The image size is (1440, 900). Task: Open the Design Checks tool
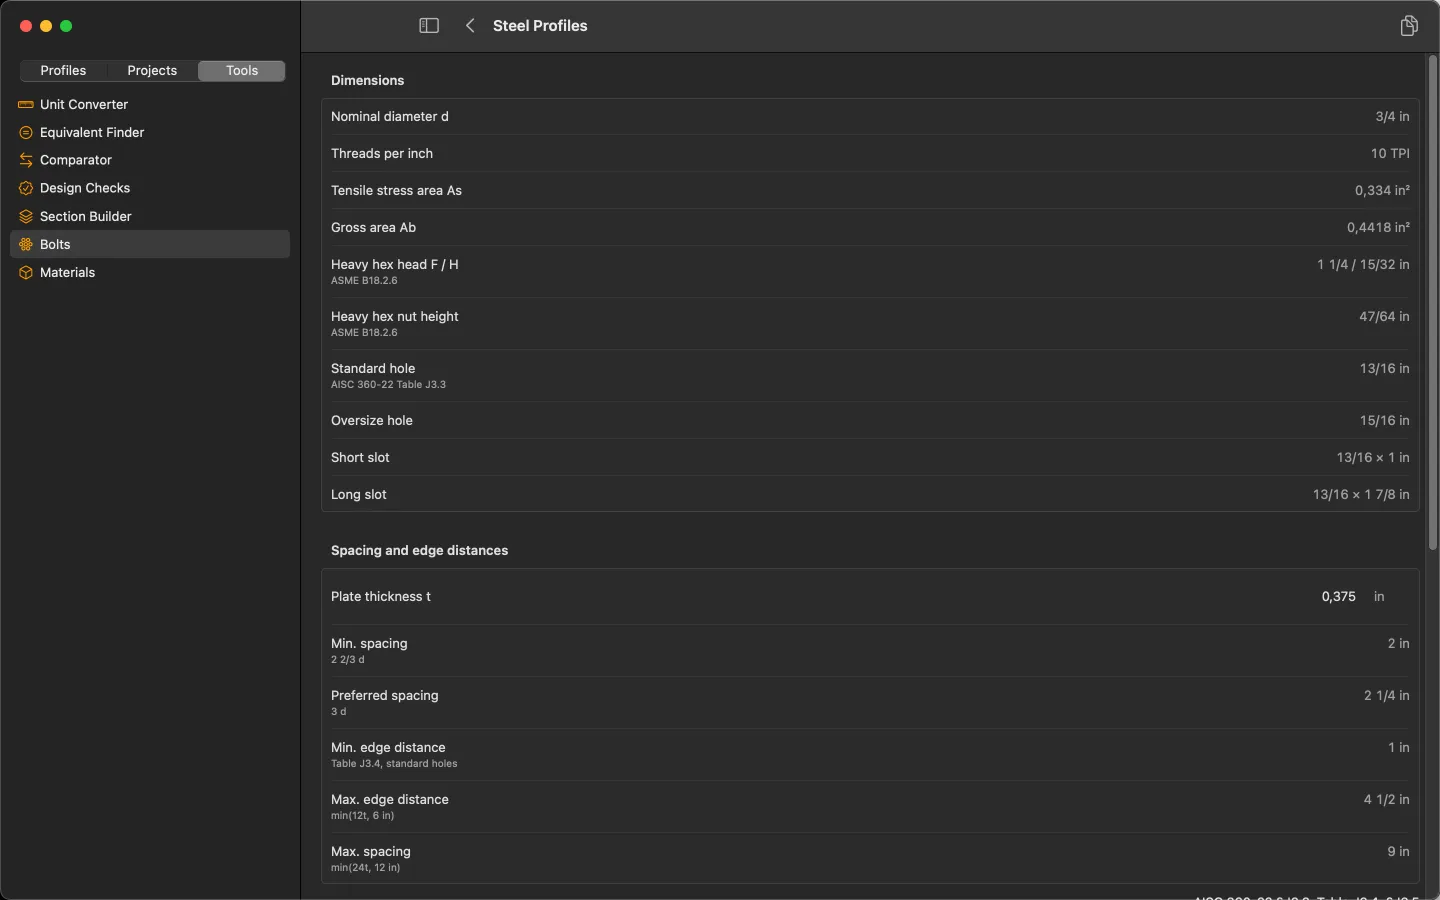150,188
